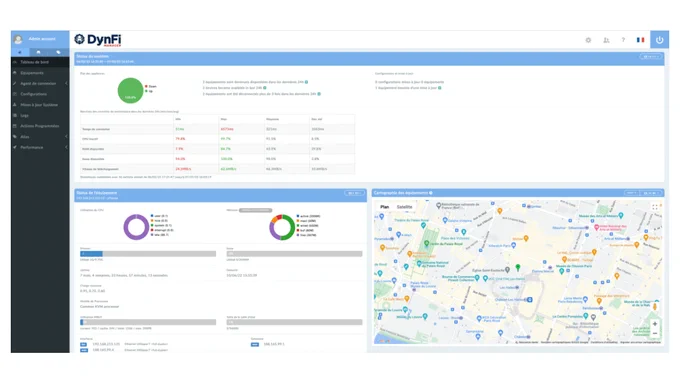Expand Performance submenu chevron
This screenshot has width=680, height=383.
[66, 147]
